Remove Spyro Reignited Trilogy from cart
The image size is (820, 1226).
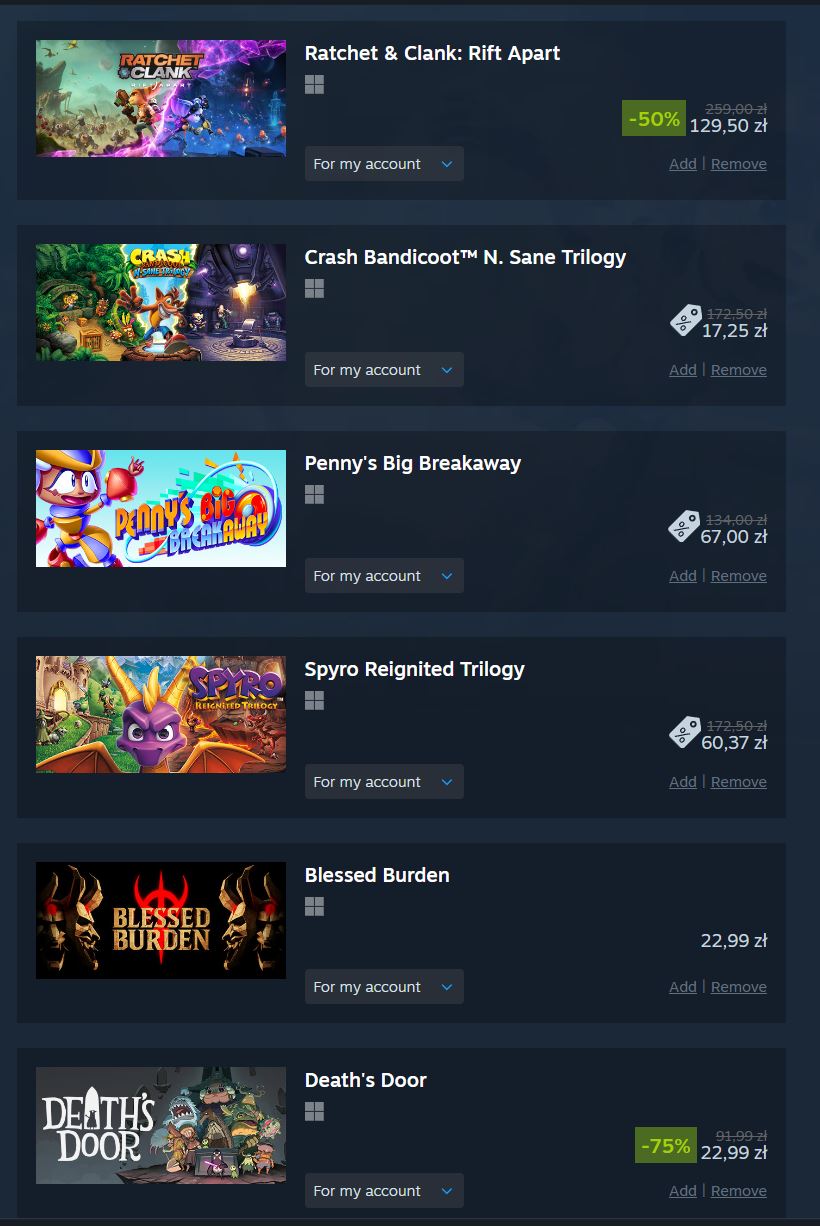coord(739,782)
